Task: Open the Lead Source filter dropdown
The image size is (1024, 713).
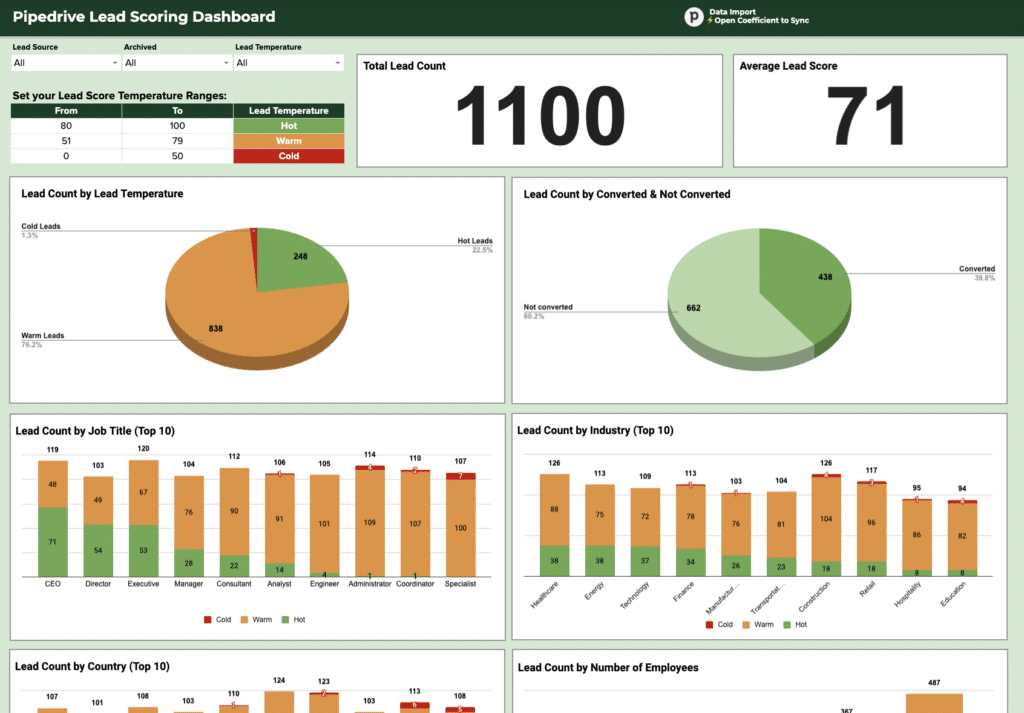Action: [65, 63]
